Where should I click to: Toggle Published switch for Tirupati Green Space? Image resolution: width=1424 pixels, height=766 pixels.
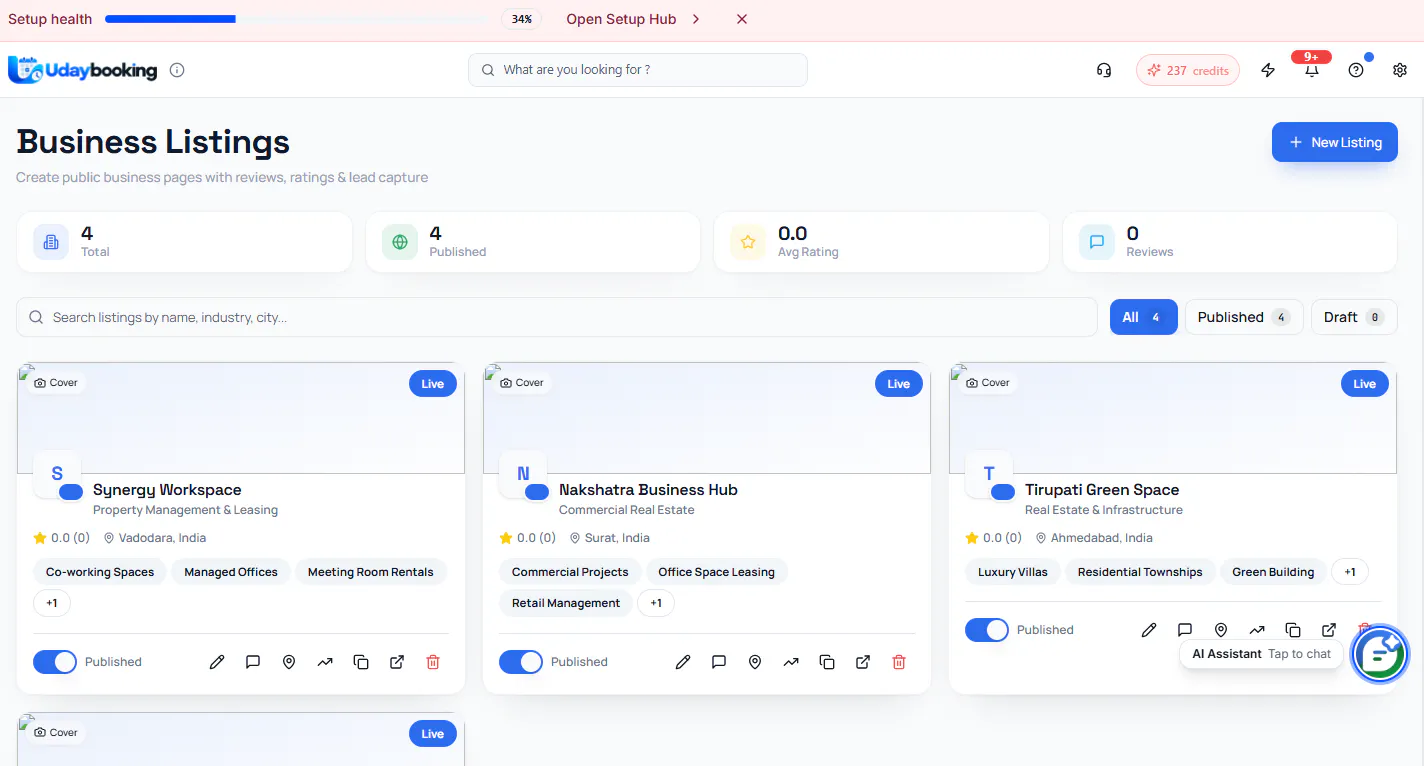987,630
